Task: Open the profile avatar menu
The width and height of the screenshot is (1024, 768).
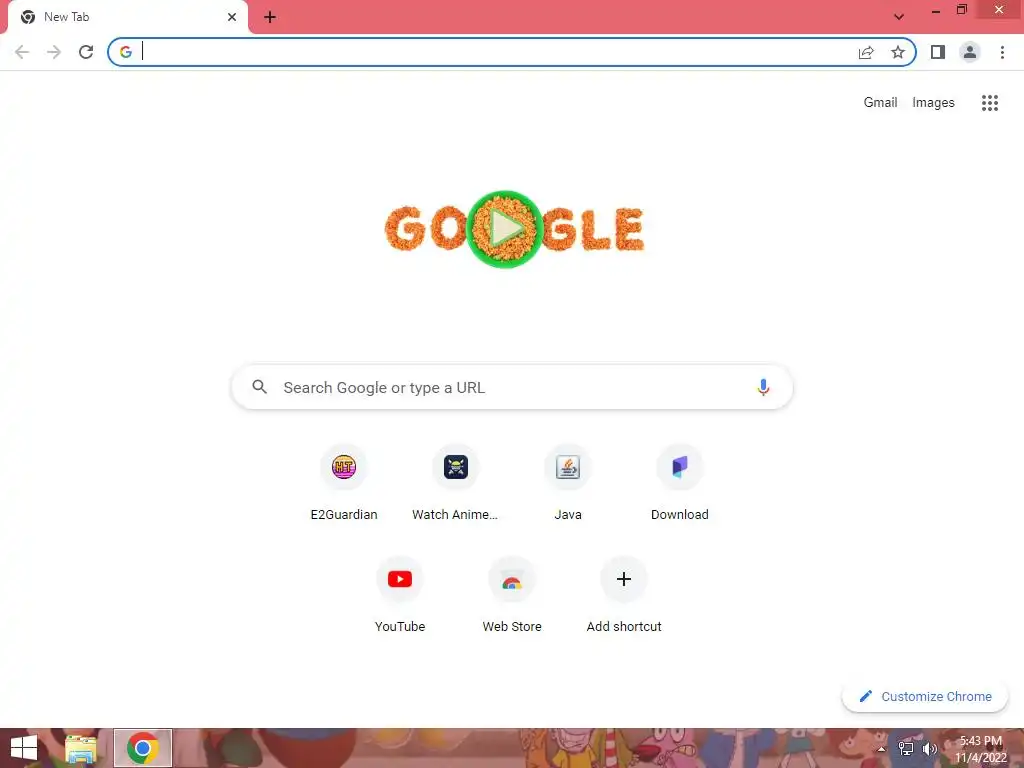Action: click(970, 52)
